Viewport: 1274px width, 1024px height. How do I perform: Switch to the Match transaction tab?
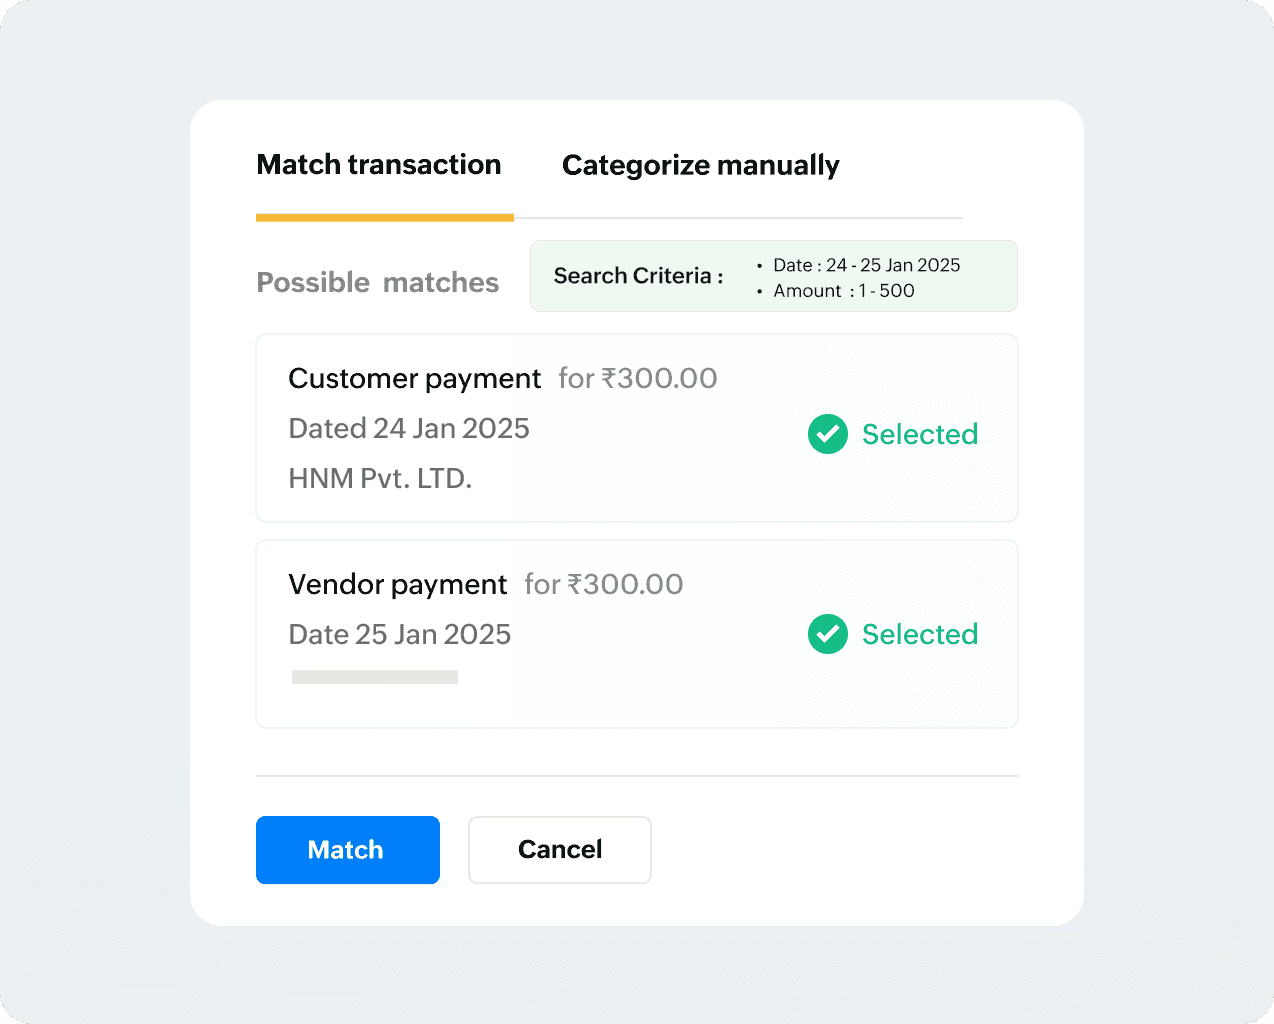tap(379, 165)
